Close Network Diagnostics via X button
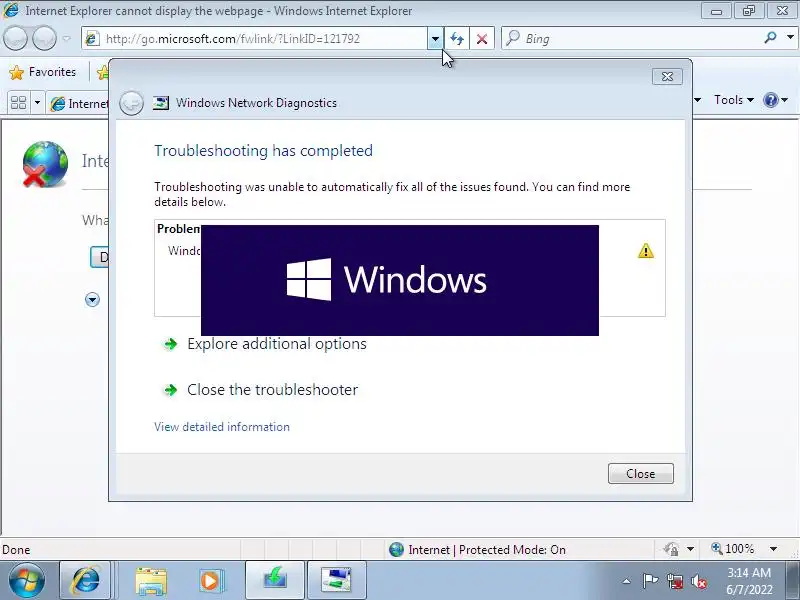The width and height of the screenshot is (800, 600). (x=667, y=77)
